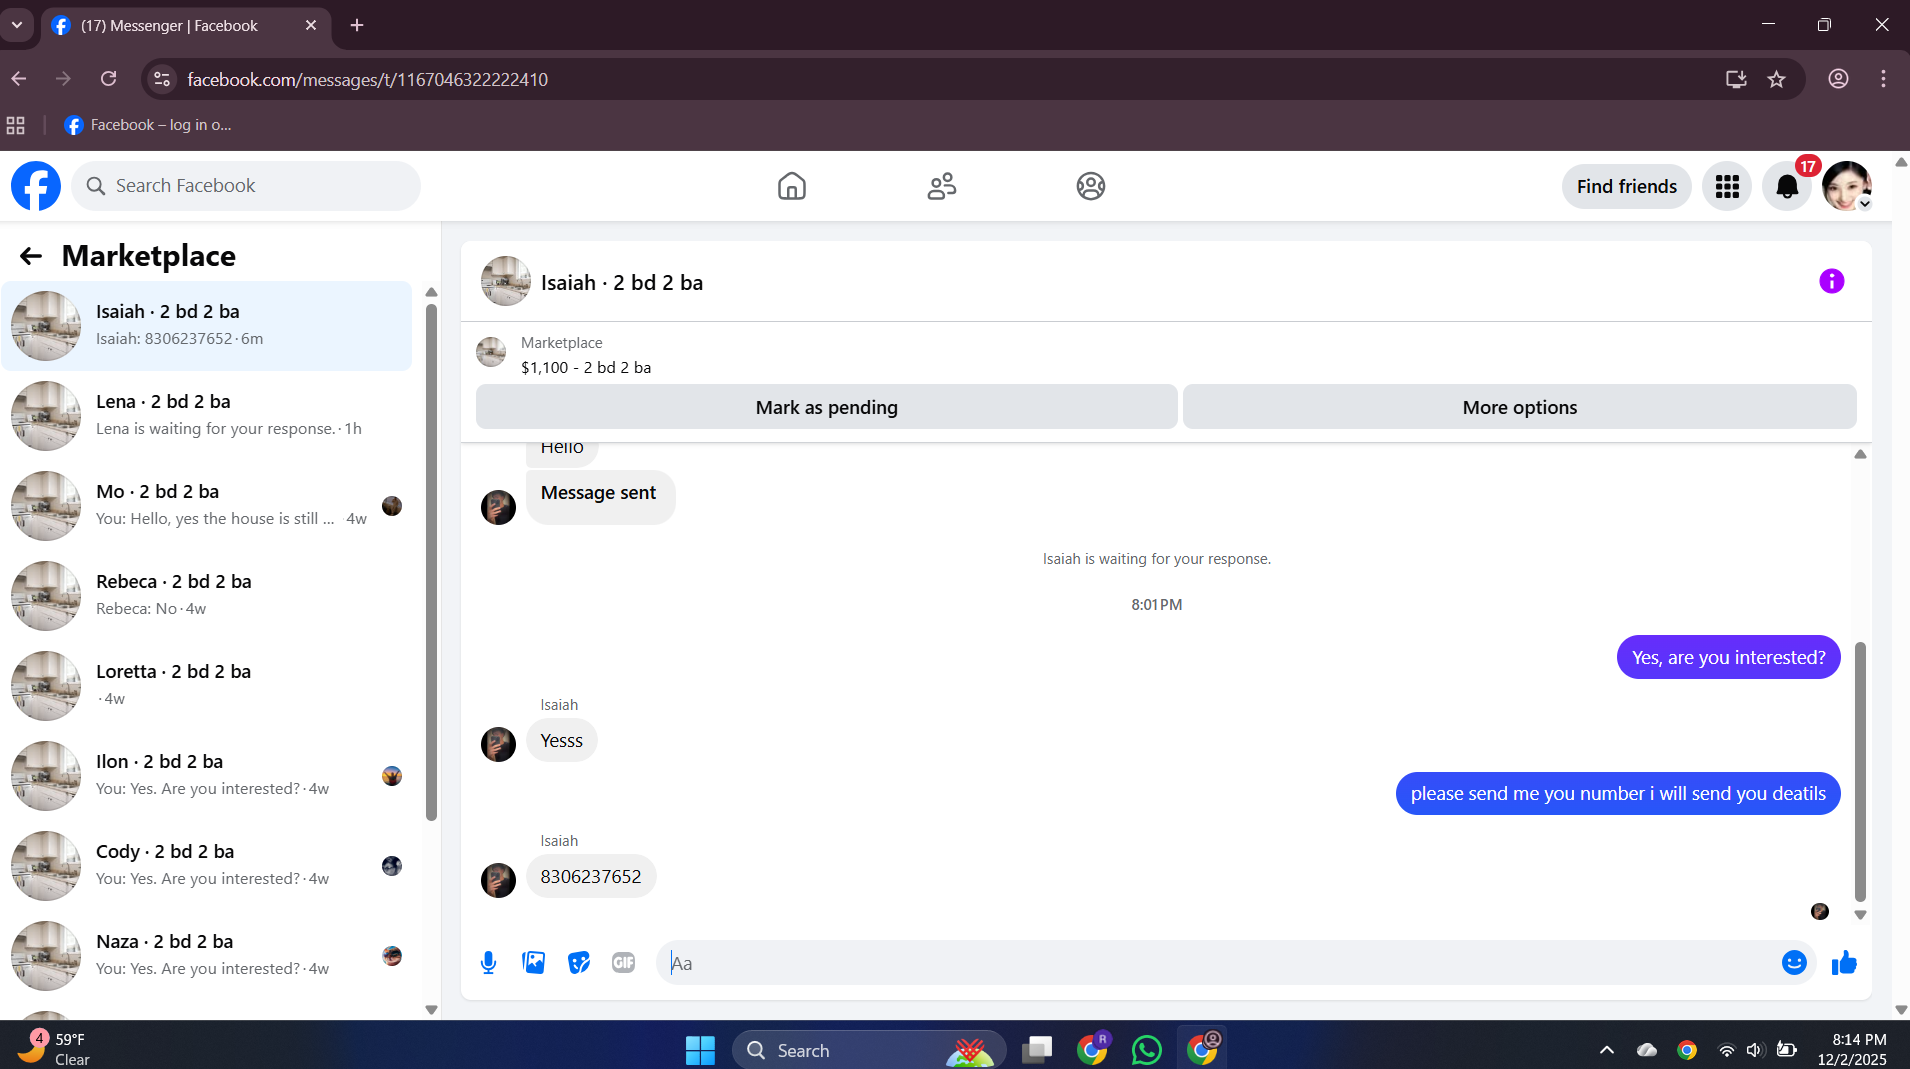
Task: Send a thumbs-up like
Action: pos(1844,963)
